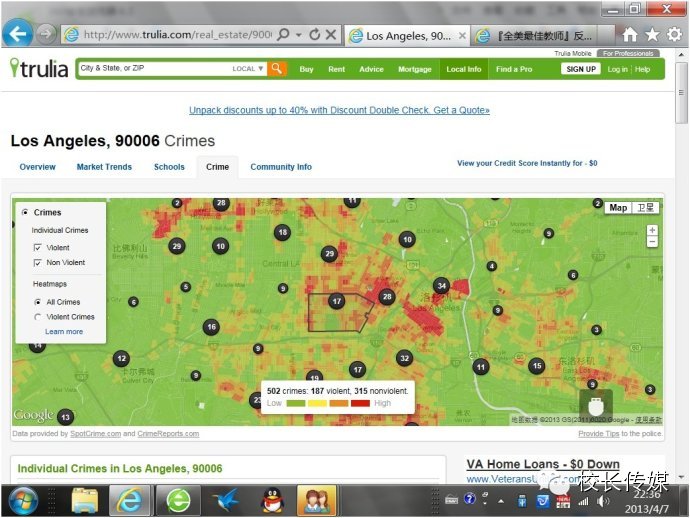
Task: Open the Help link
Action: (x=642, y=69)
